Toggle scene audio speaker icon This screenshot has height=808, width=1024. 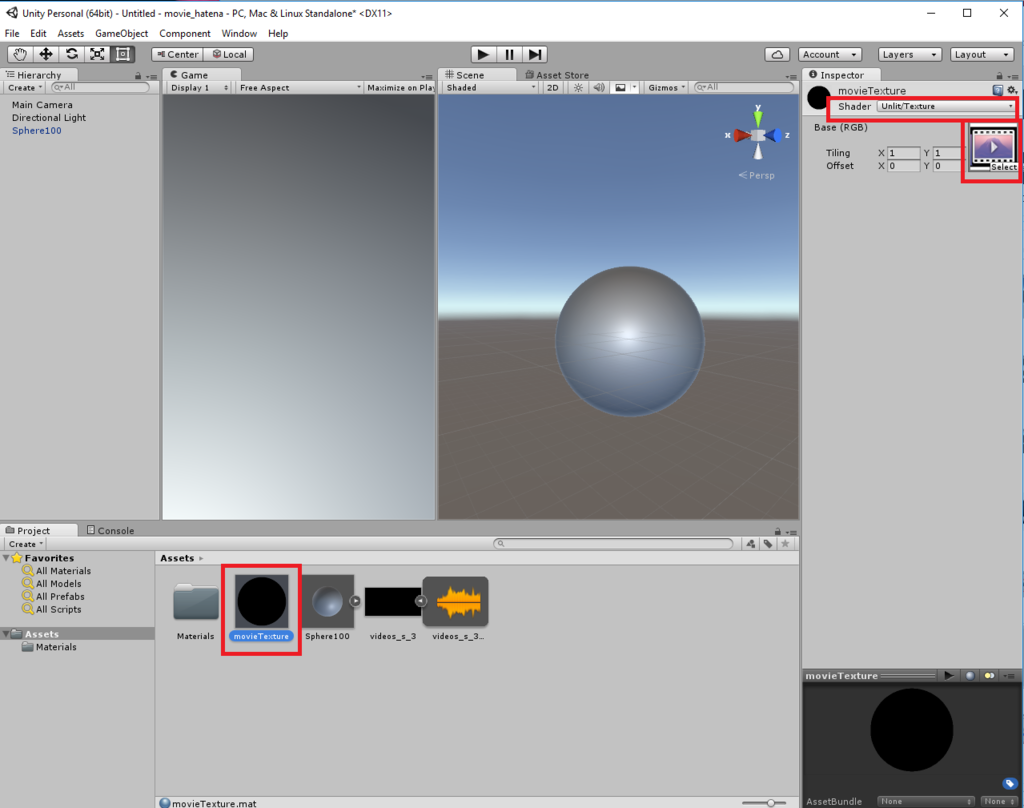[598, 88]
